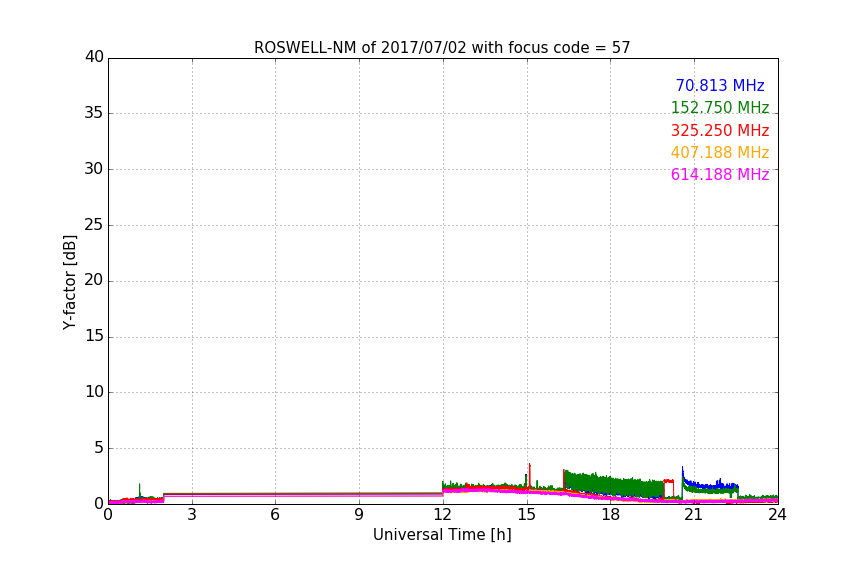Select the 70.813 MHz legend label

click(720, 85)
